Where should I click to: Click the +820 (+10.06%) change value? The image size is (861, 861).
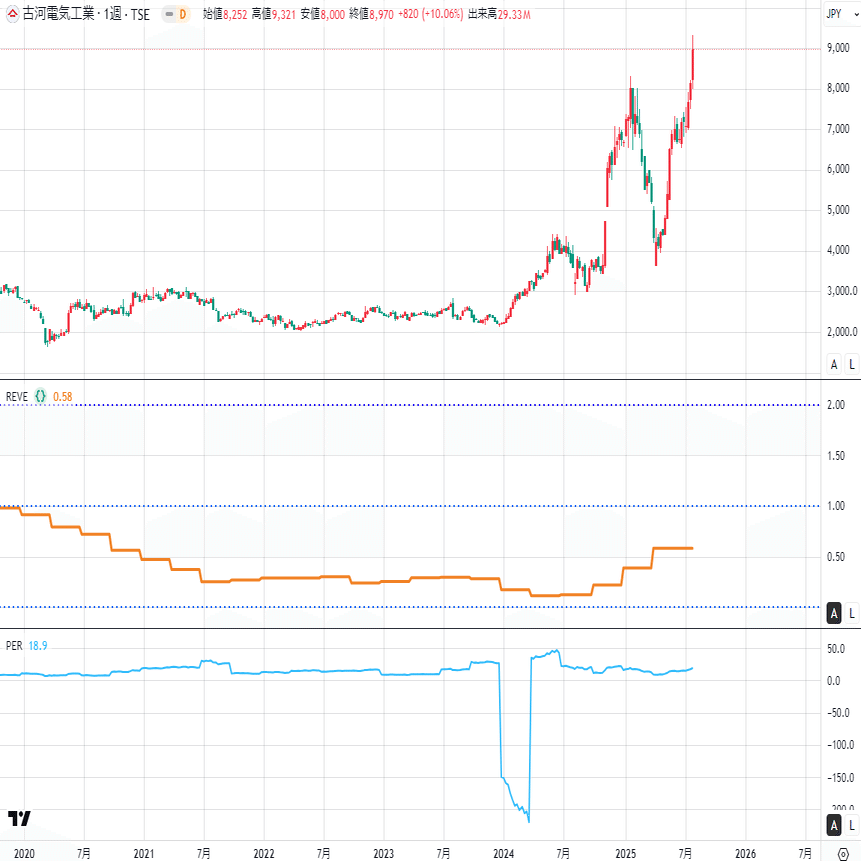tap(430, 14)
